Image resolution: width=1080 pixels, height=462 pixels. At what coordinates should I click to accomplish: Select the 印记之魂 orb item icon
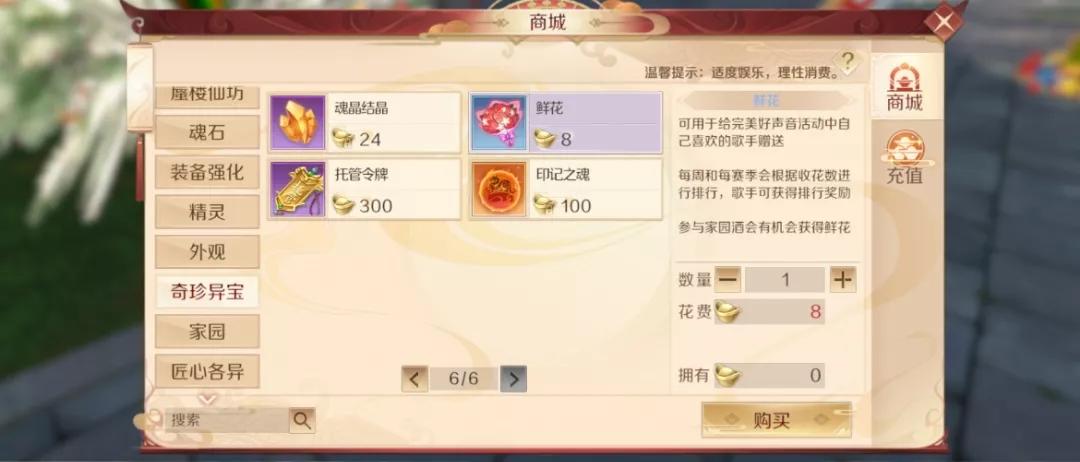(499, 189)
